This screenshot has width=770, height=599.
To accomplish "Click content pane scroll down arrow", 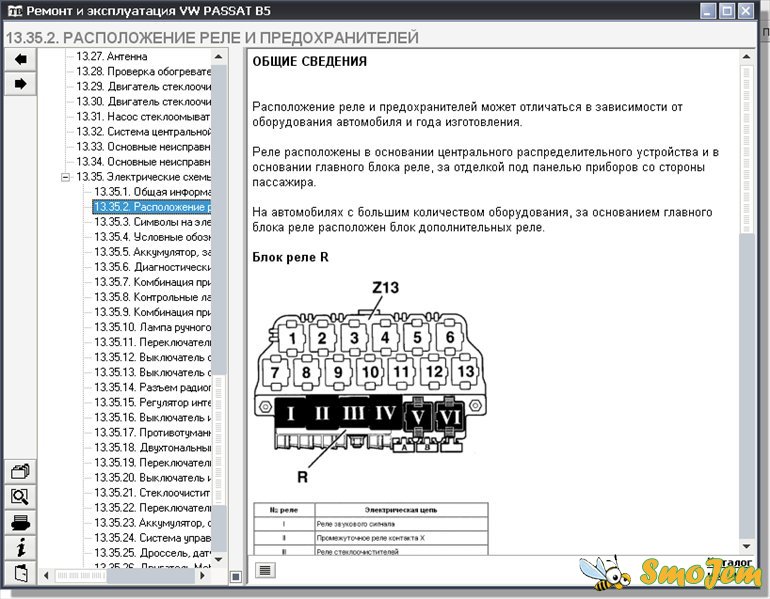I will click(x=746, y=546).
